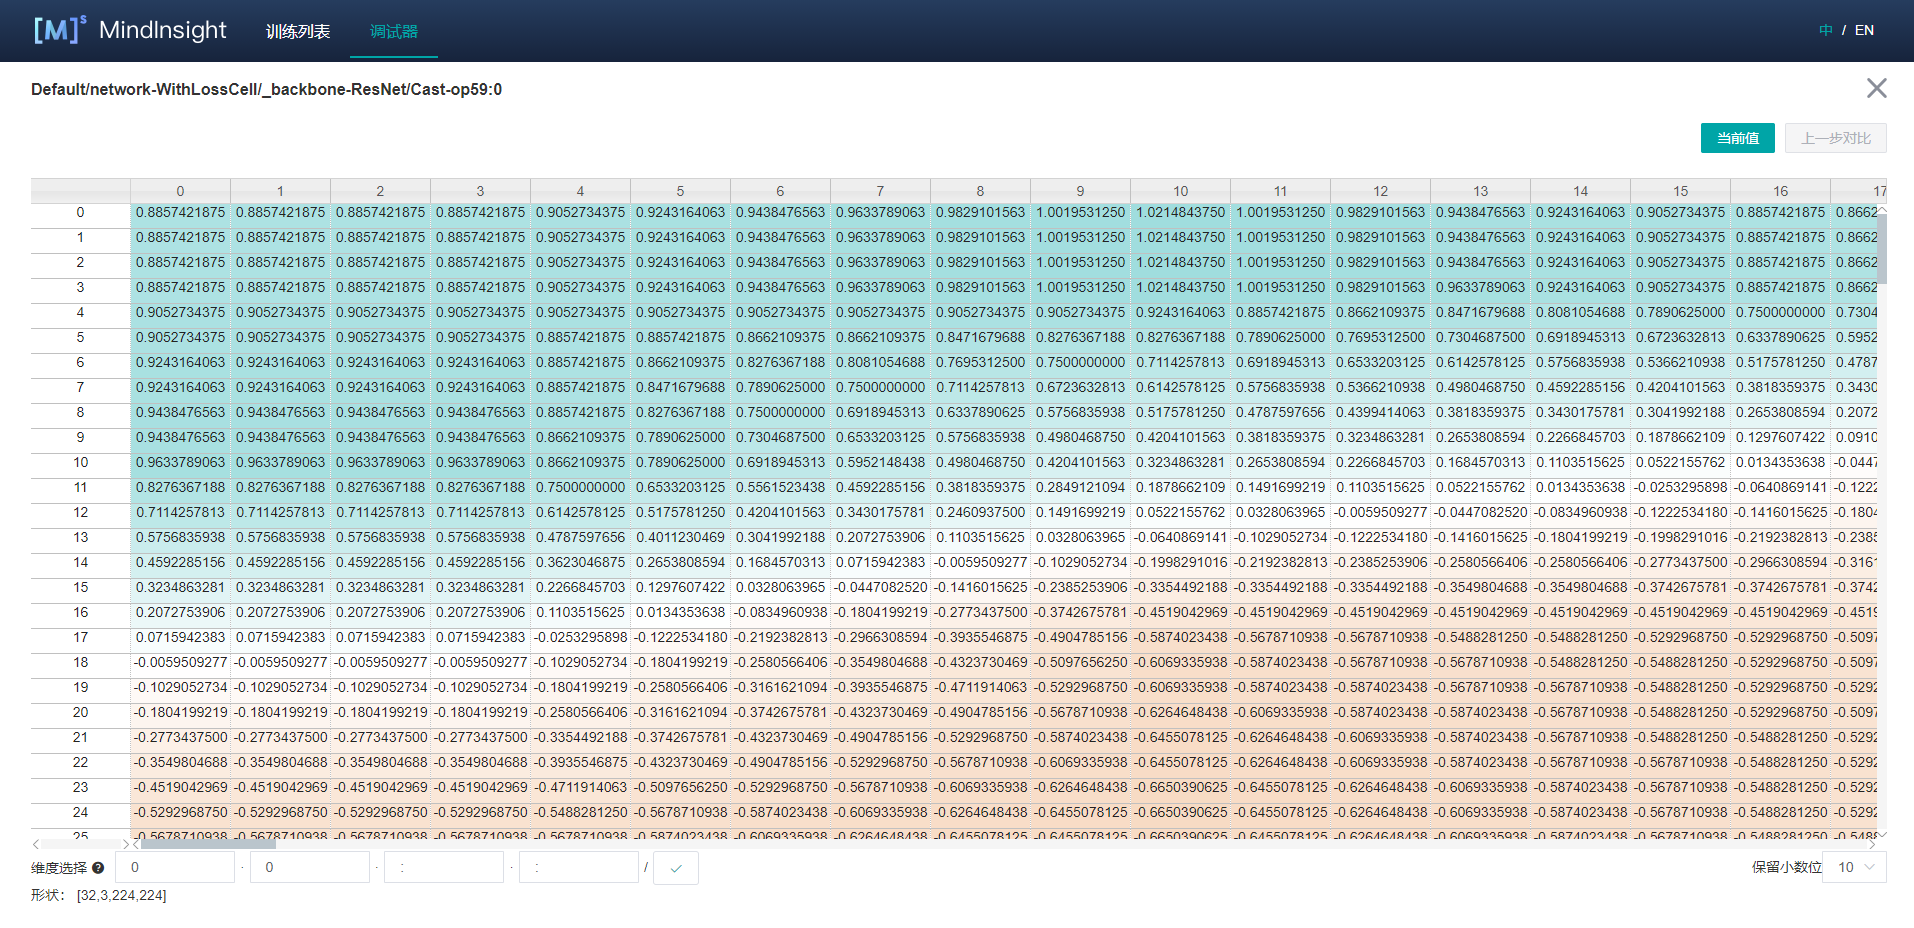The width and height of the screenshot is (1914, 928).
Task: Click the MindInsight logo icon
Action: [59, 29]
